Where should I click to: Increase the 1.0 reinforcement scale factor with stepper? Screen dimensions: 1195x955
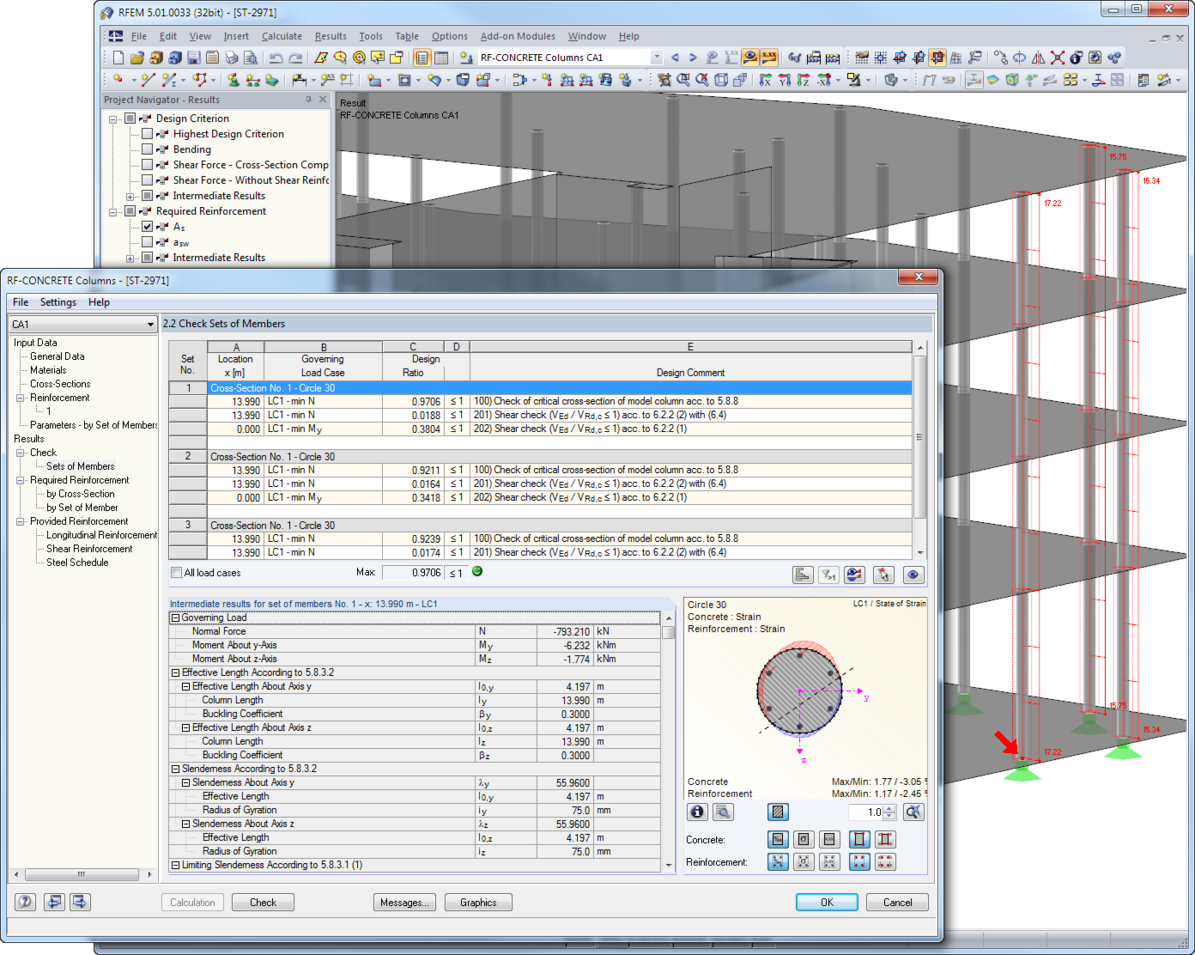pos(889,807)
